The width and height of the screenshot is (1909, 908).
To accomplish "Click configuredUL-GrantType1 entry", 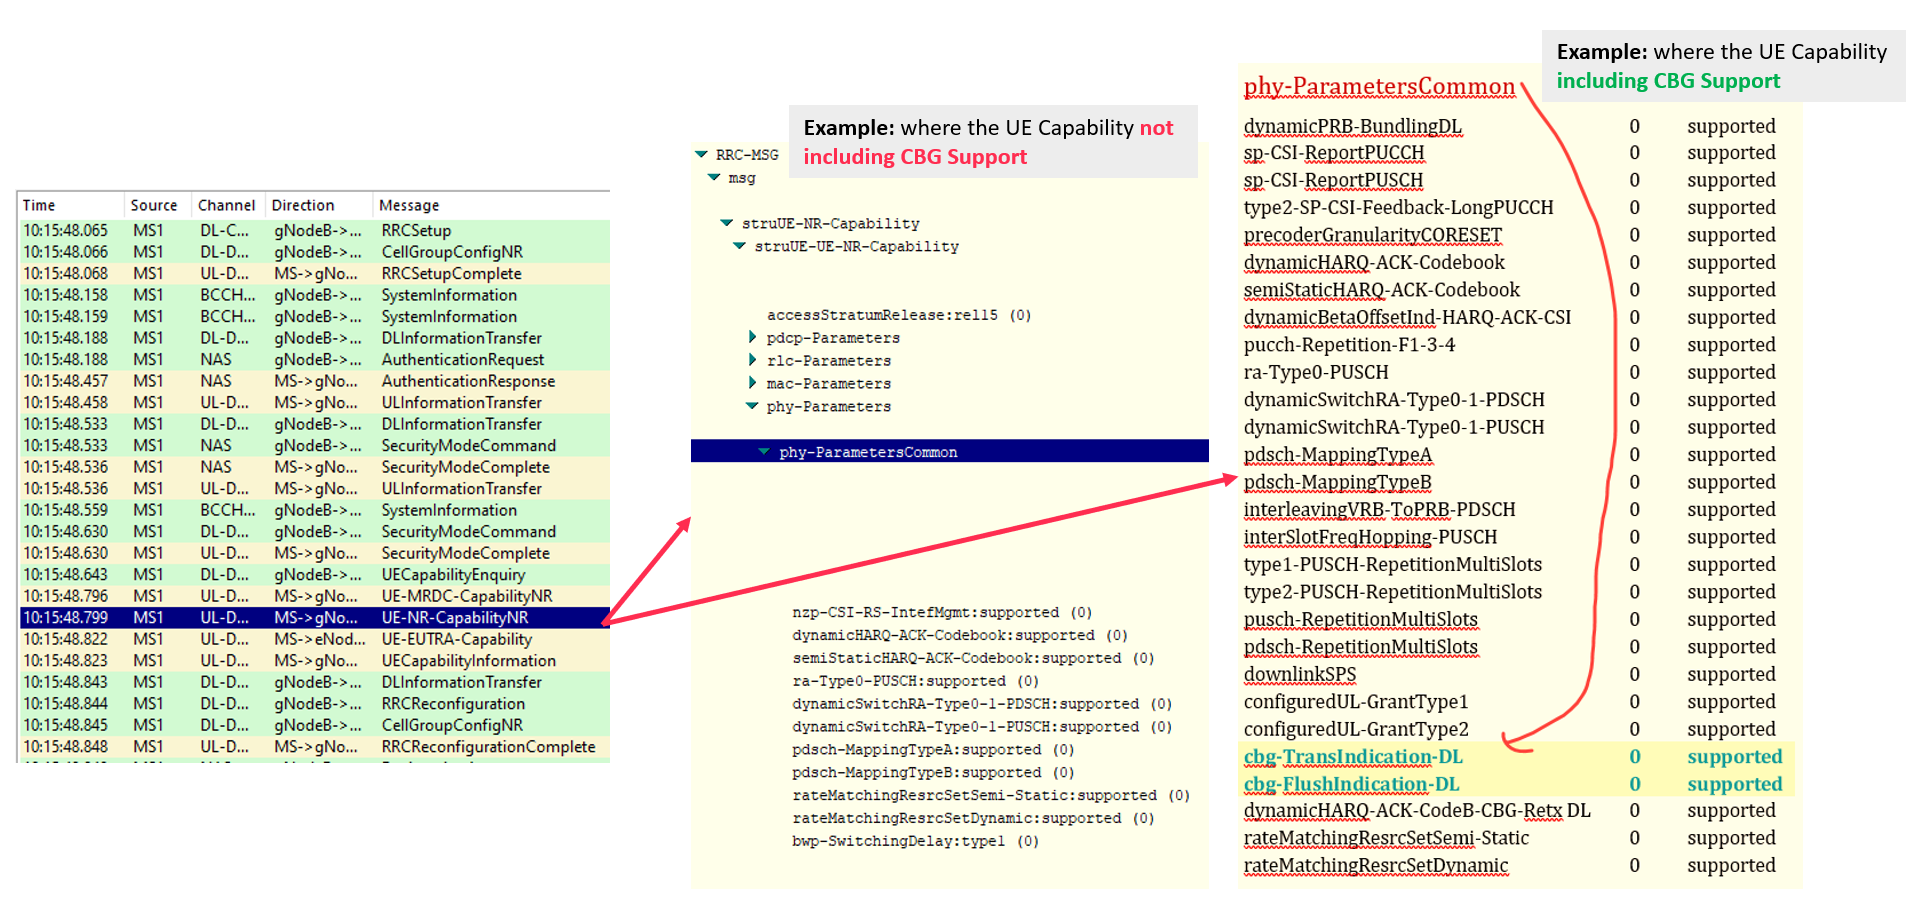I will pyautogui.click(x=1355, y=702).
